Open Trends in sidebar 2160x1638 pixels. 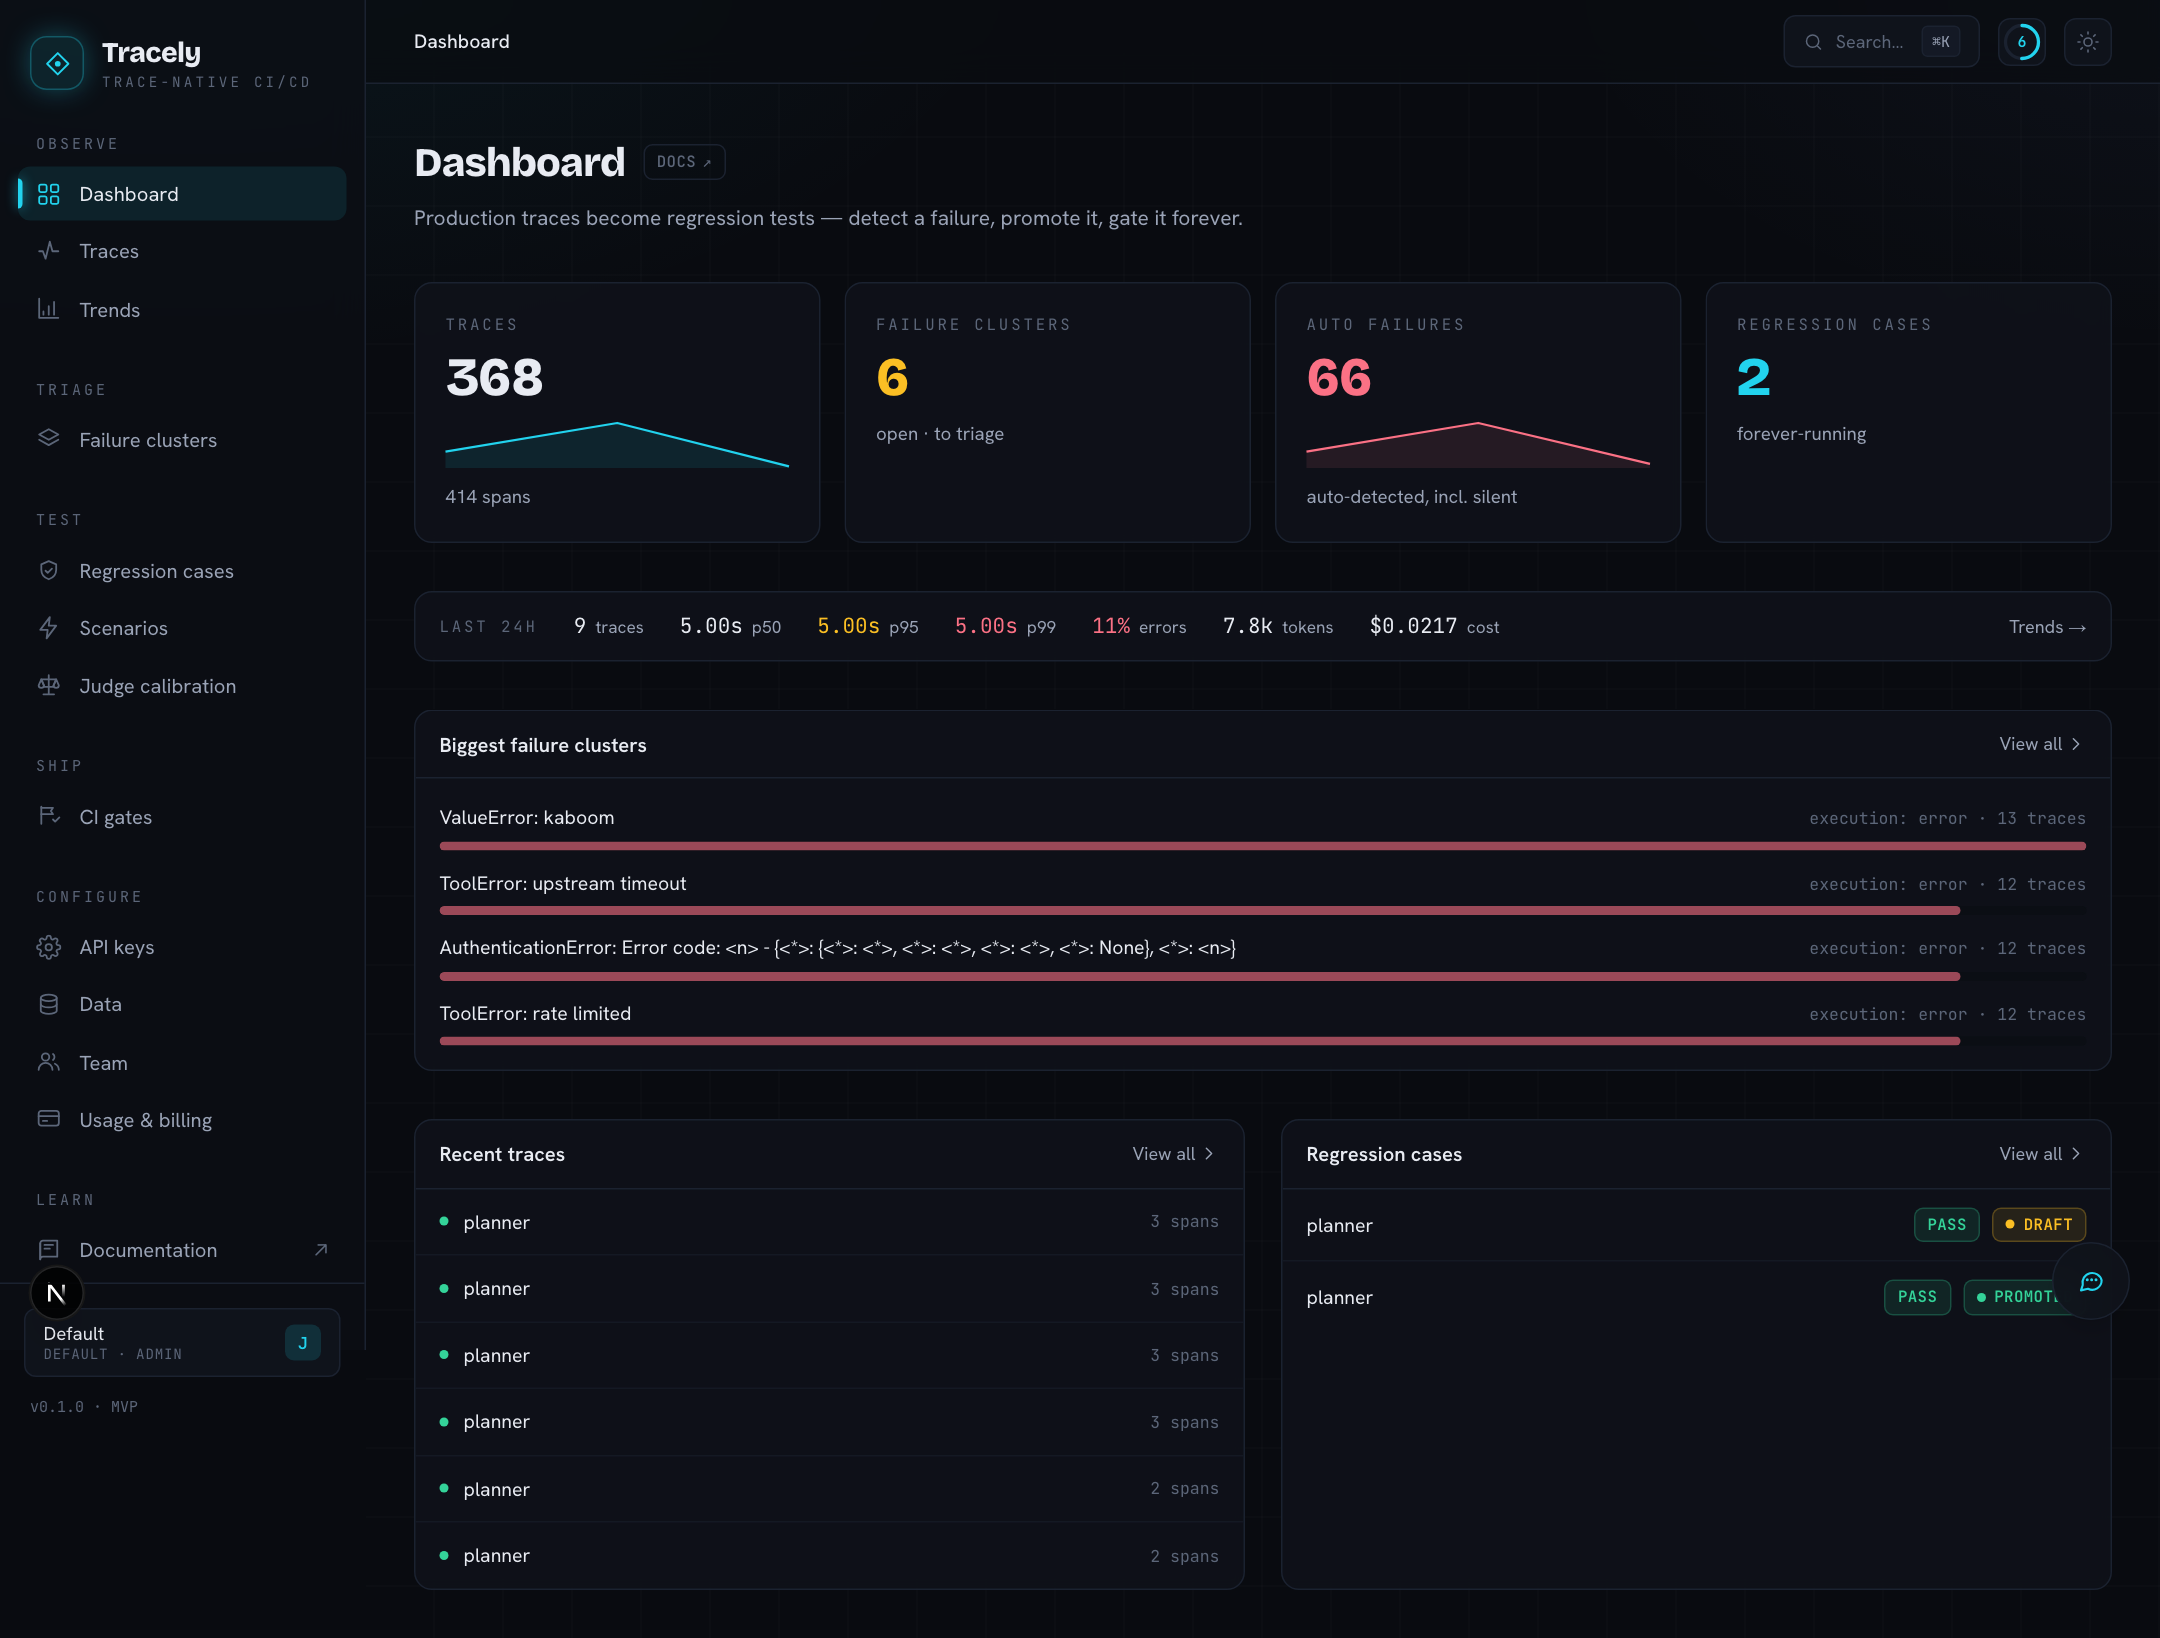pyautogui.click(x=182, y=309)
